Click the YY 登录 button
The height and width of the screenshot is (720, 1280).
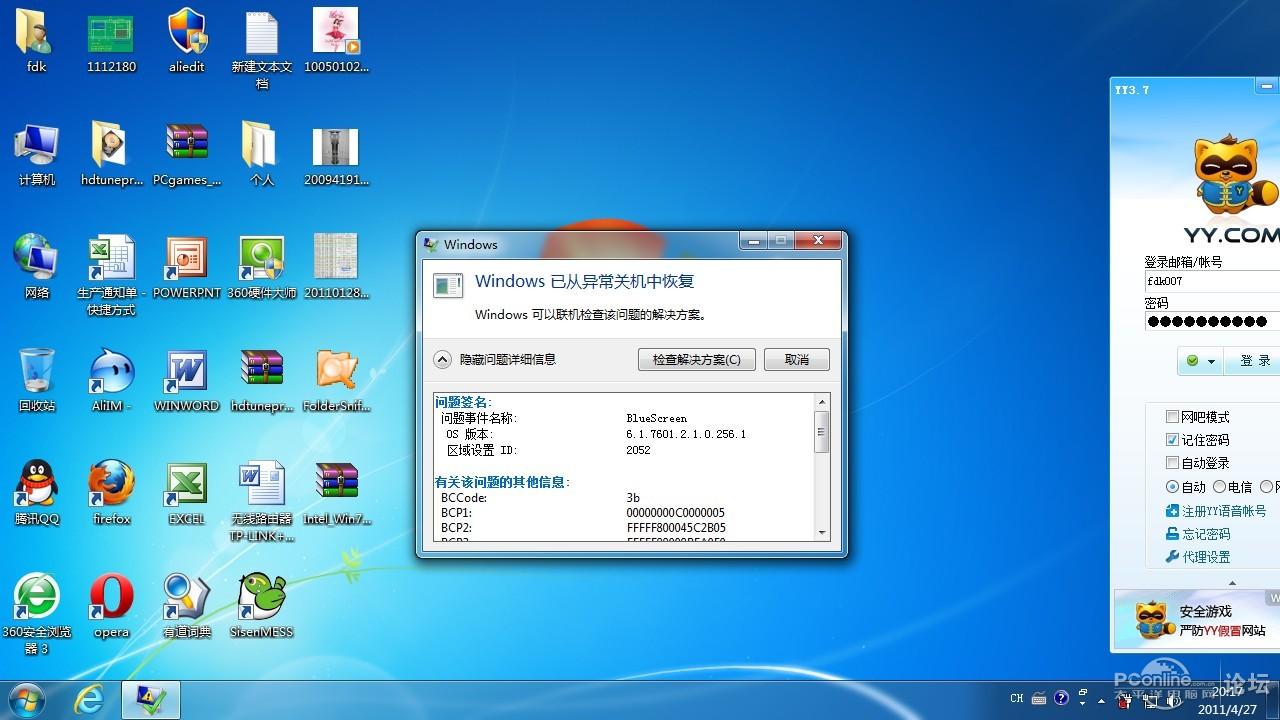[x=1254, y=361]
